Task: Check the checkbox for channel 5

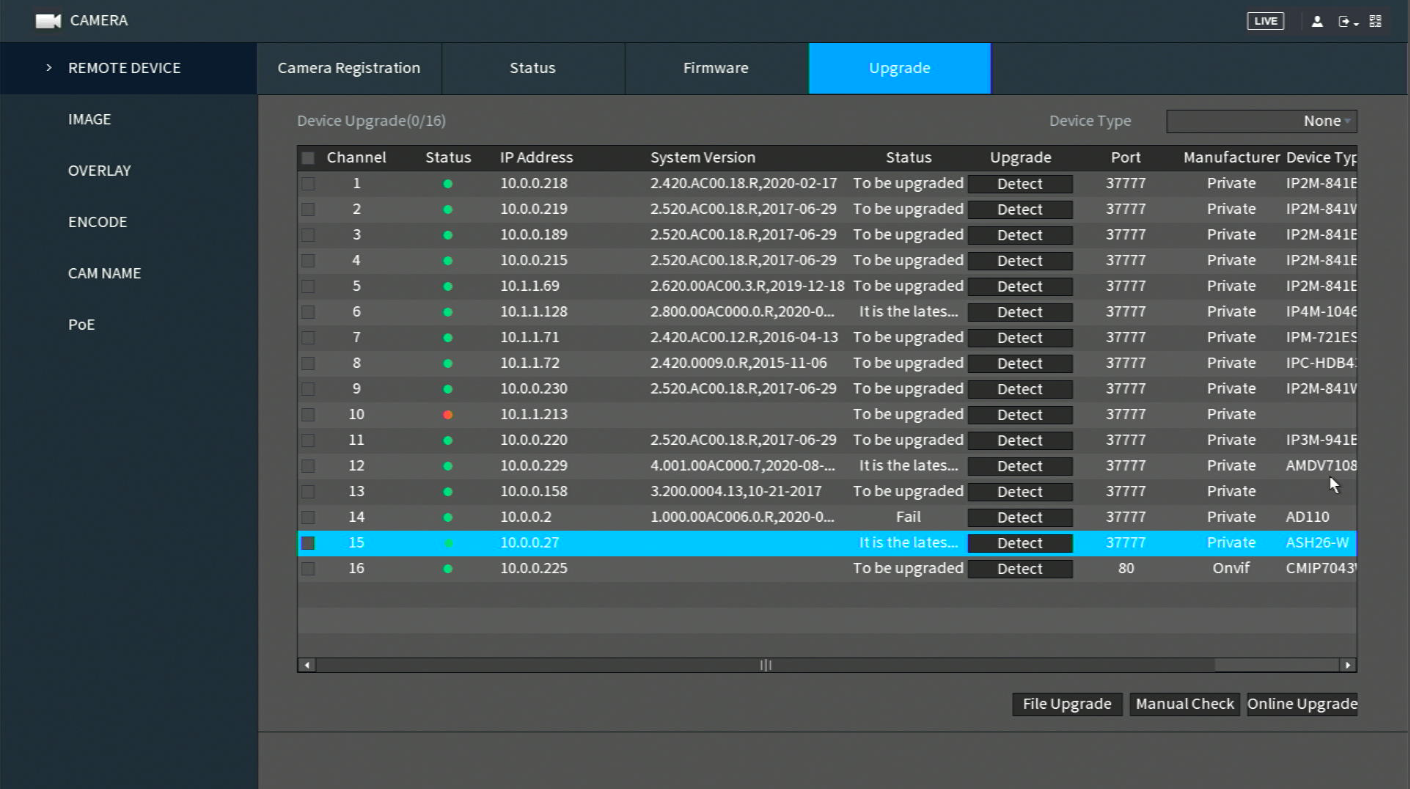Action: pos(308,286)
